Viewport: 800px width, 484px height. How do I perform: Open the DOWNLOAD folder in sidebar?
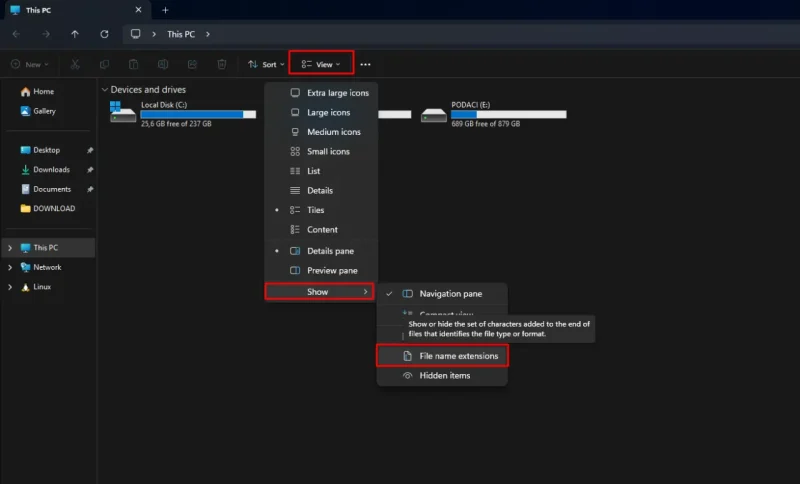point(47,208)
